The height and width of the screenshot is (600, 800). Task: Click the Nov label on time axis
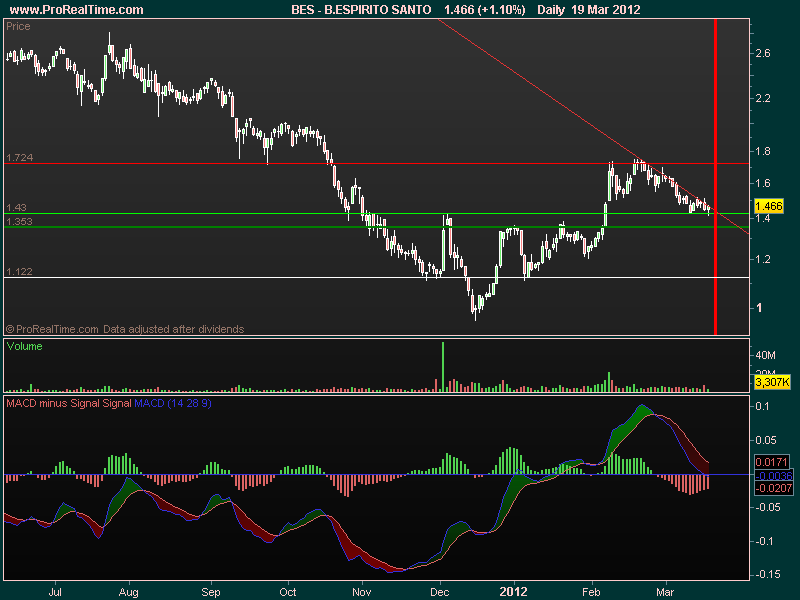pos(362,592)
